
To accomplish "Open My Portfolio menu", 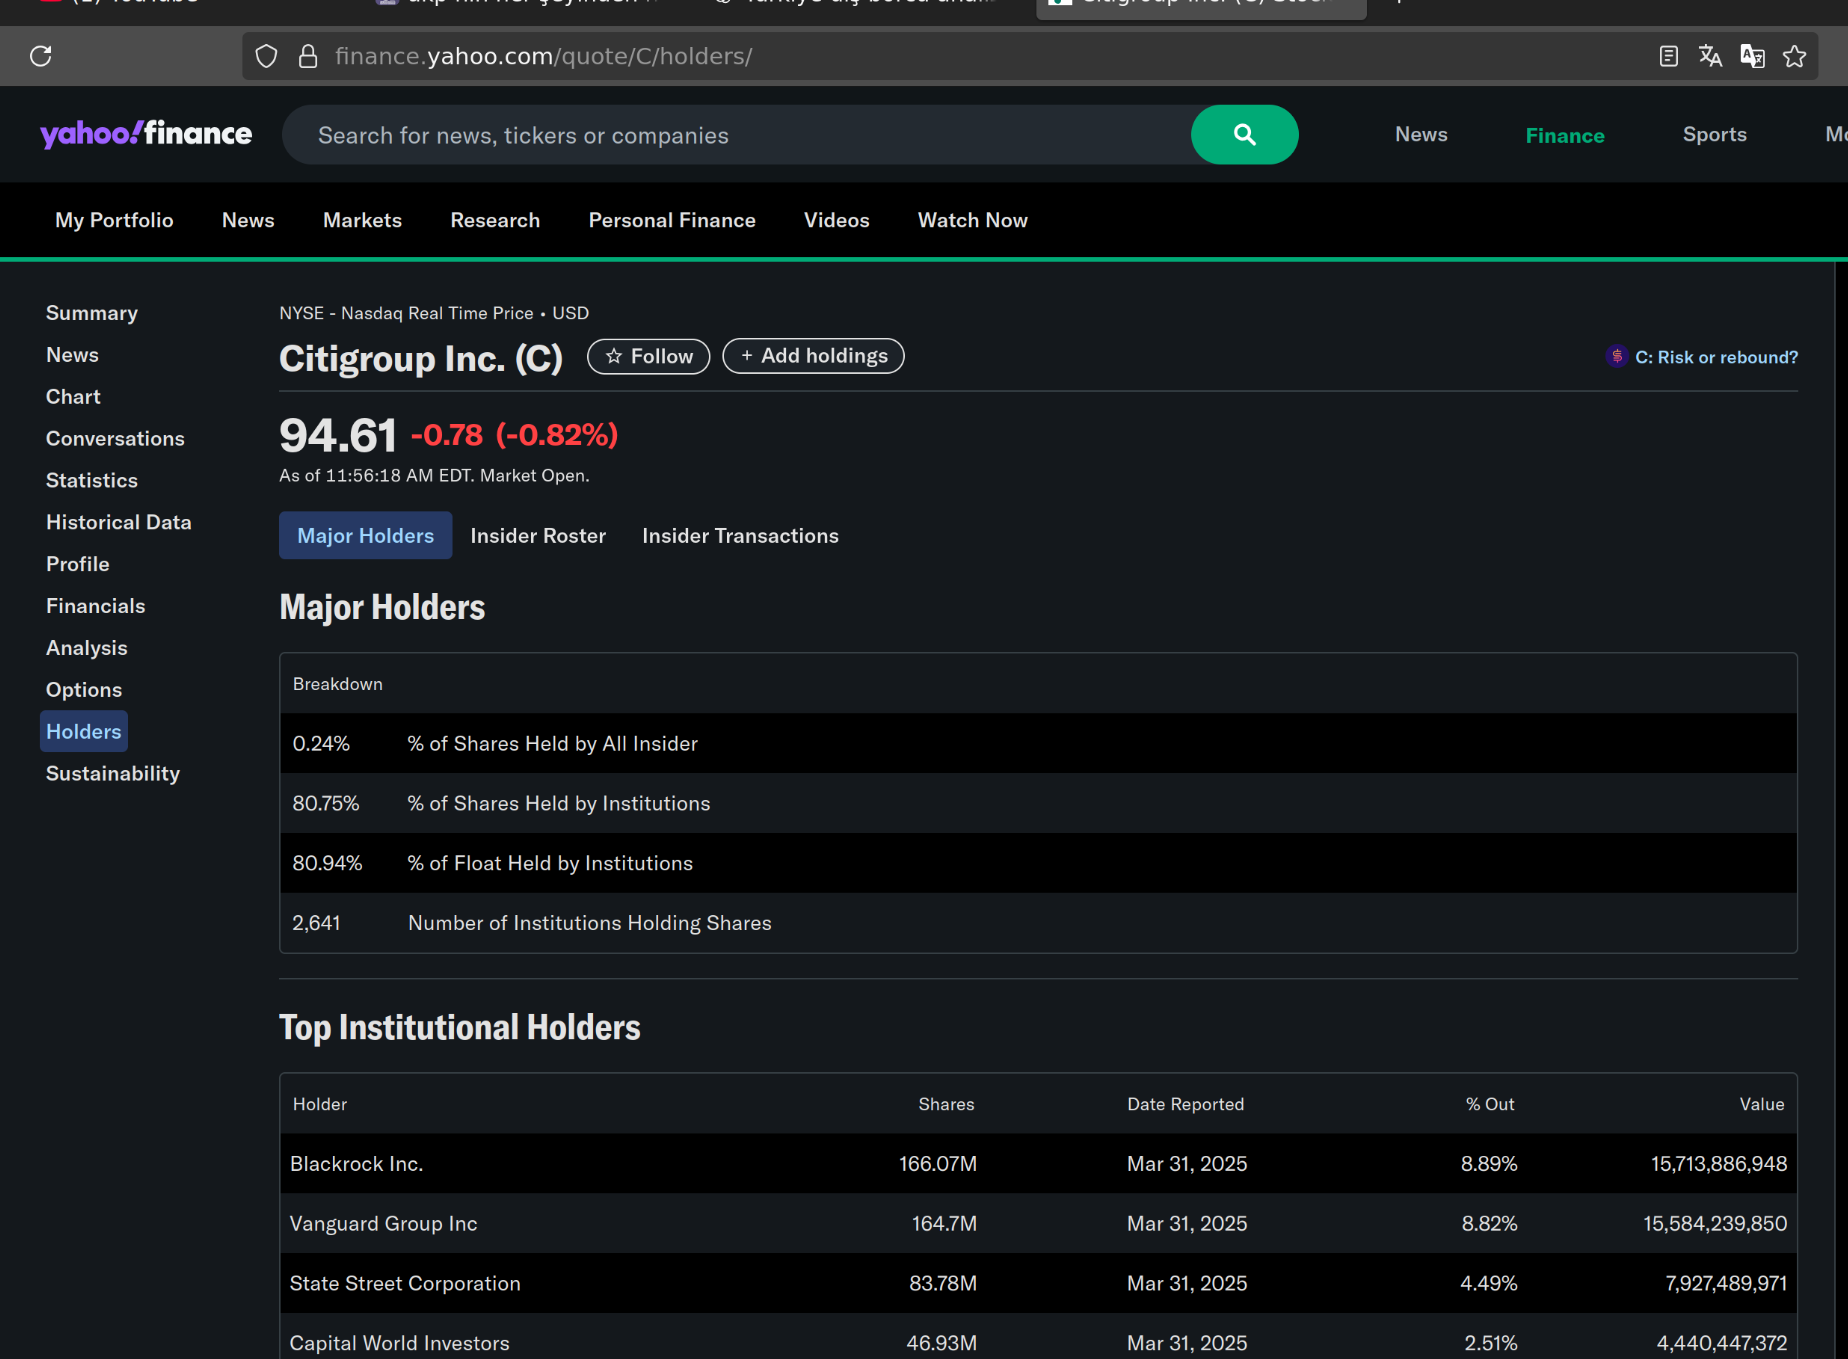I will 114,220.
